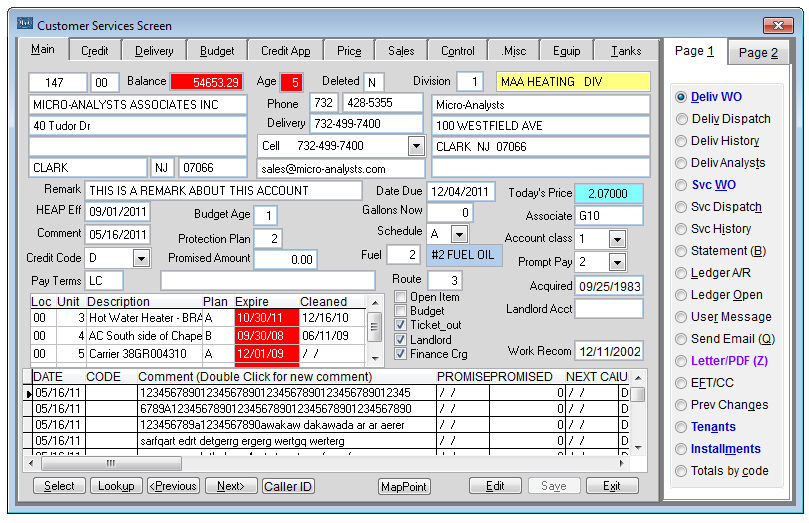Go to the Price tab
The image size is (809, 523).
[349, 51]
